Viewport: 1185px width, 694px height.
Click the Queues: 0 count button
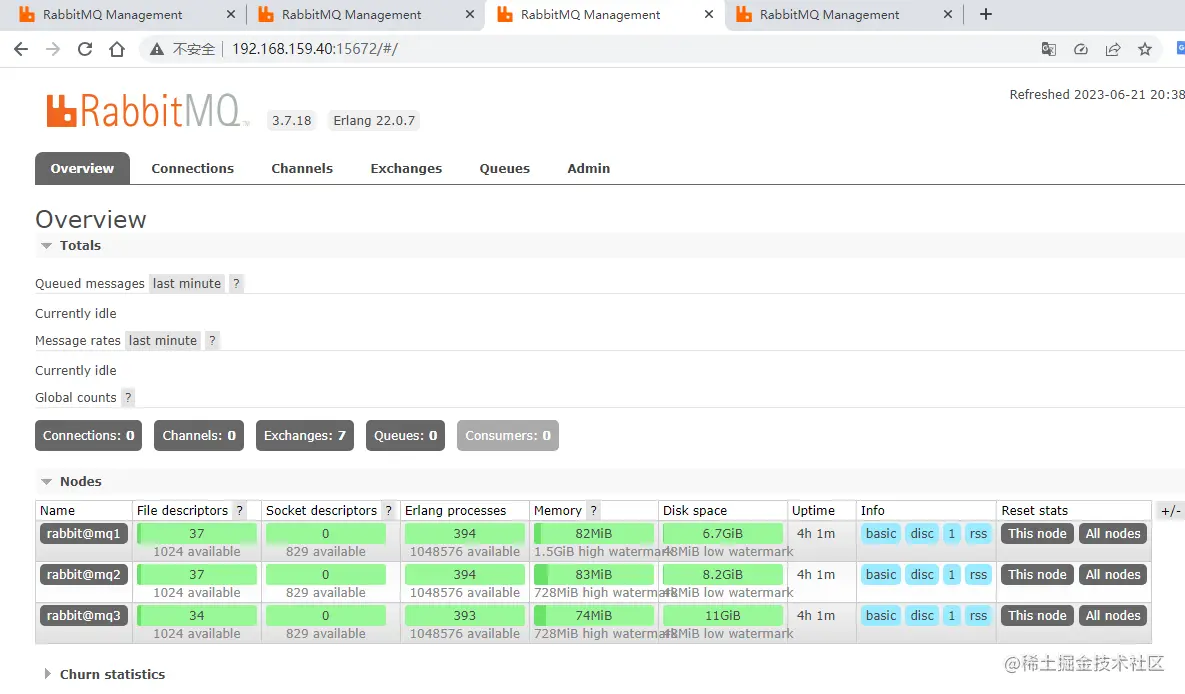[x=405, y=435]
